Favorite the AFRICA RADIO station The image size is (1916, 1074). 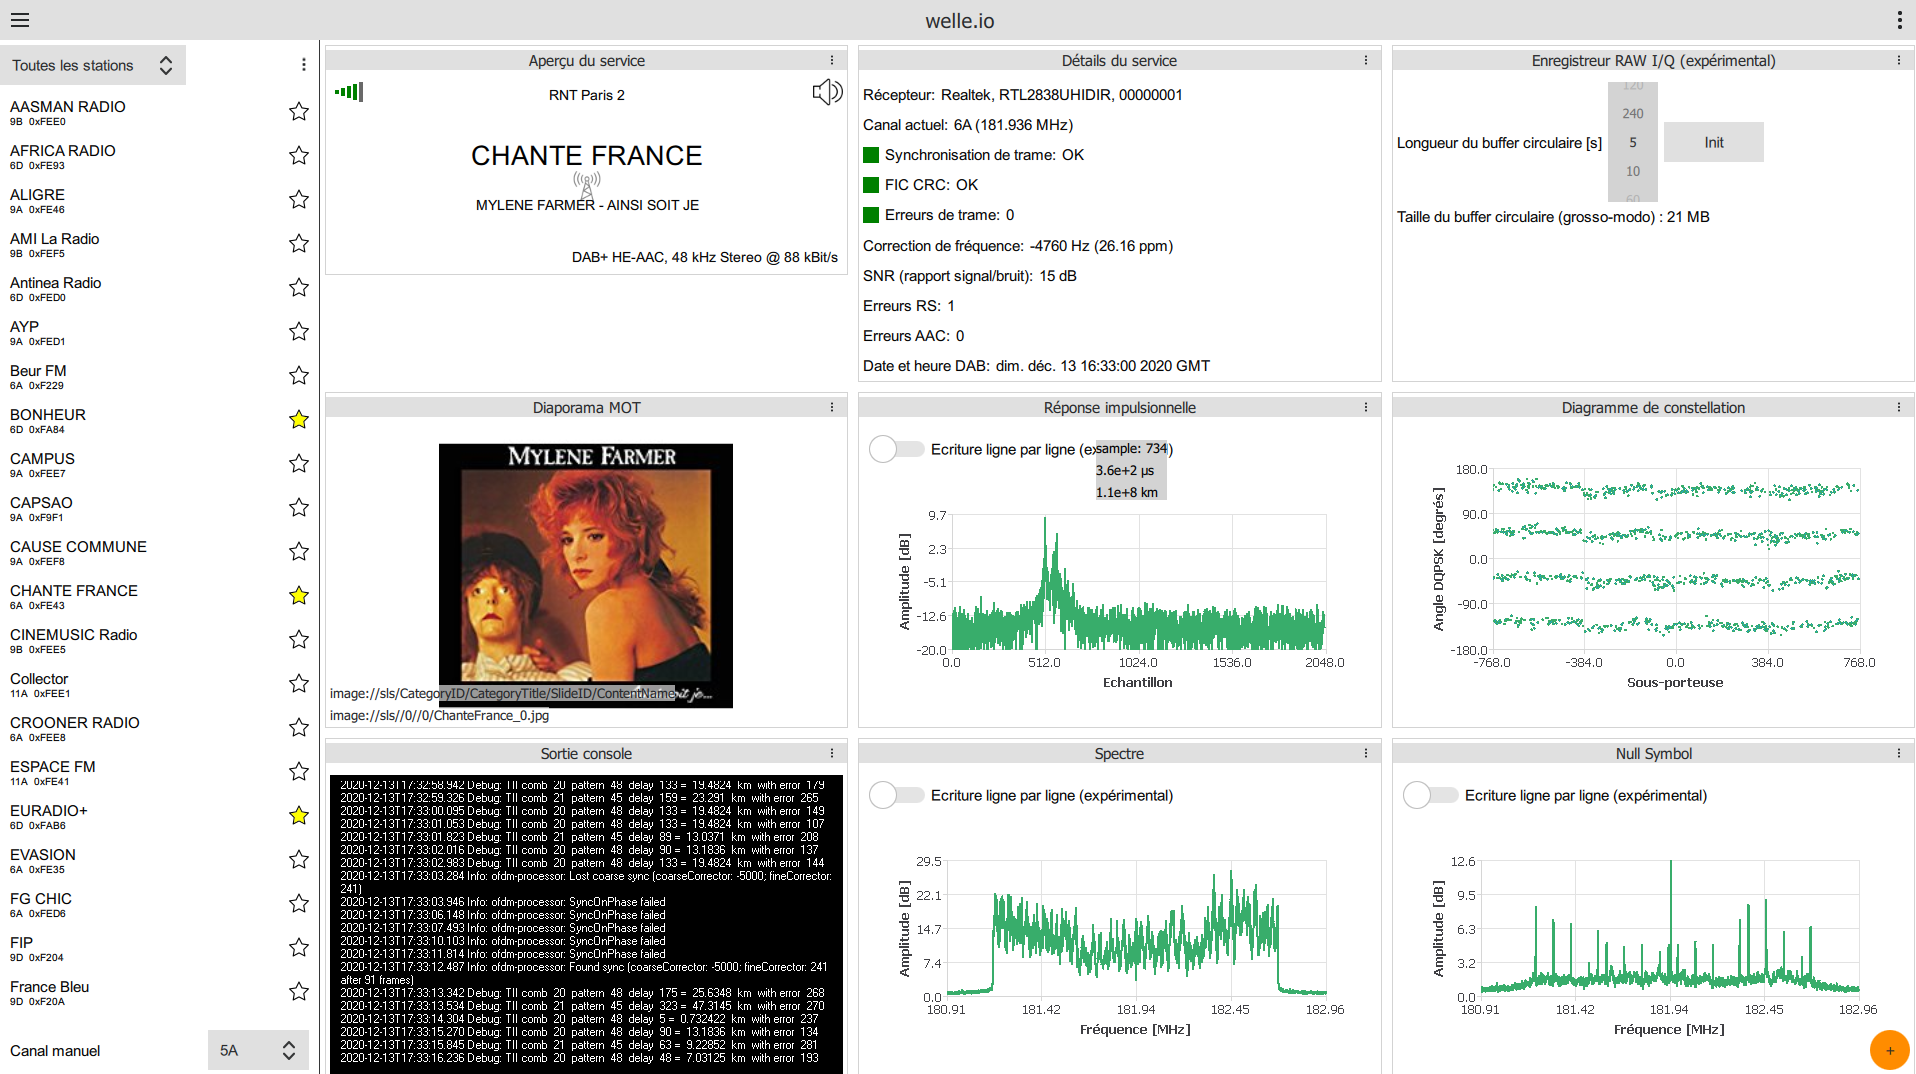point(298,155)
